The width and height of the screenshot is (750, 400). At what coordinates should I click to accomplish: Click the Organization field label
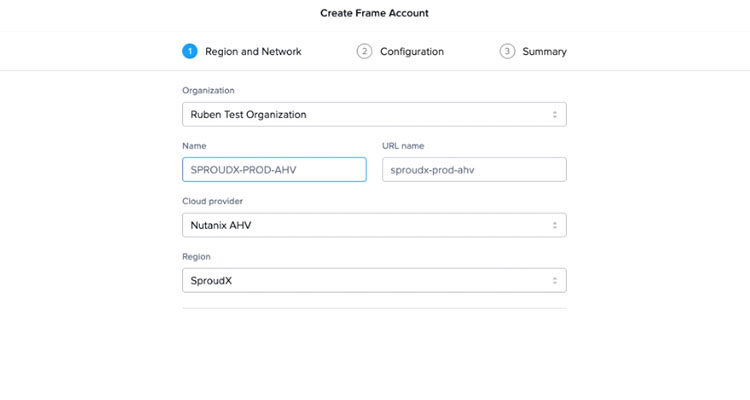(208, 90)
